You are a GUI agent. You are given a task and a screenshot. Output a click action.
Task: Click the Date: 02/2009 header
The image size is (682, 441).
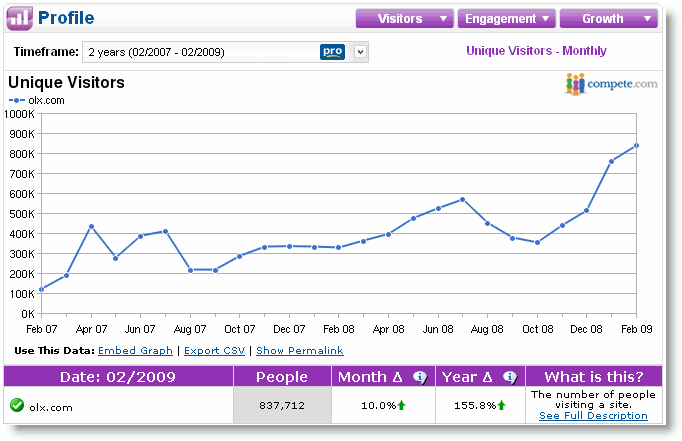(x=118, y=377)
